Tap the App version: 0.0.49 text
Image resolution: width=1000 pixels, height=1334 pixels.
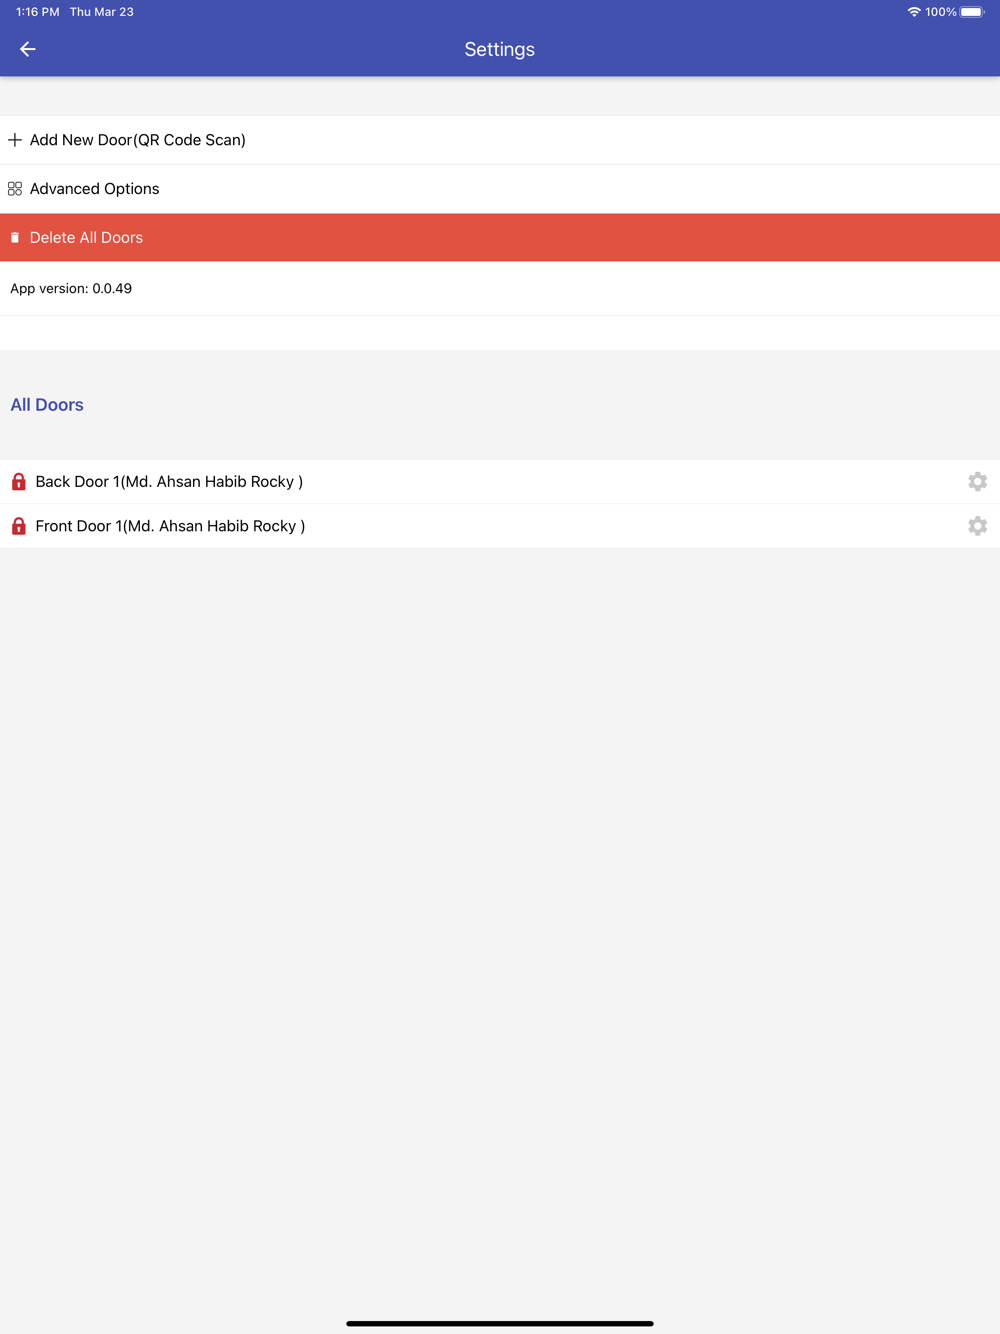pyautogui.click(x=71, y=288)
